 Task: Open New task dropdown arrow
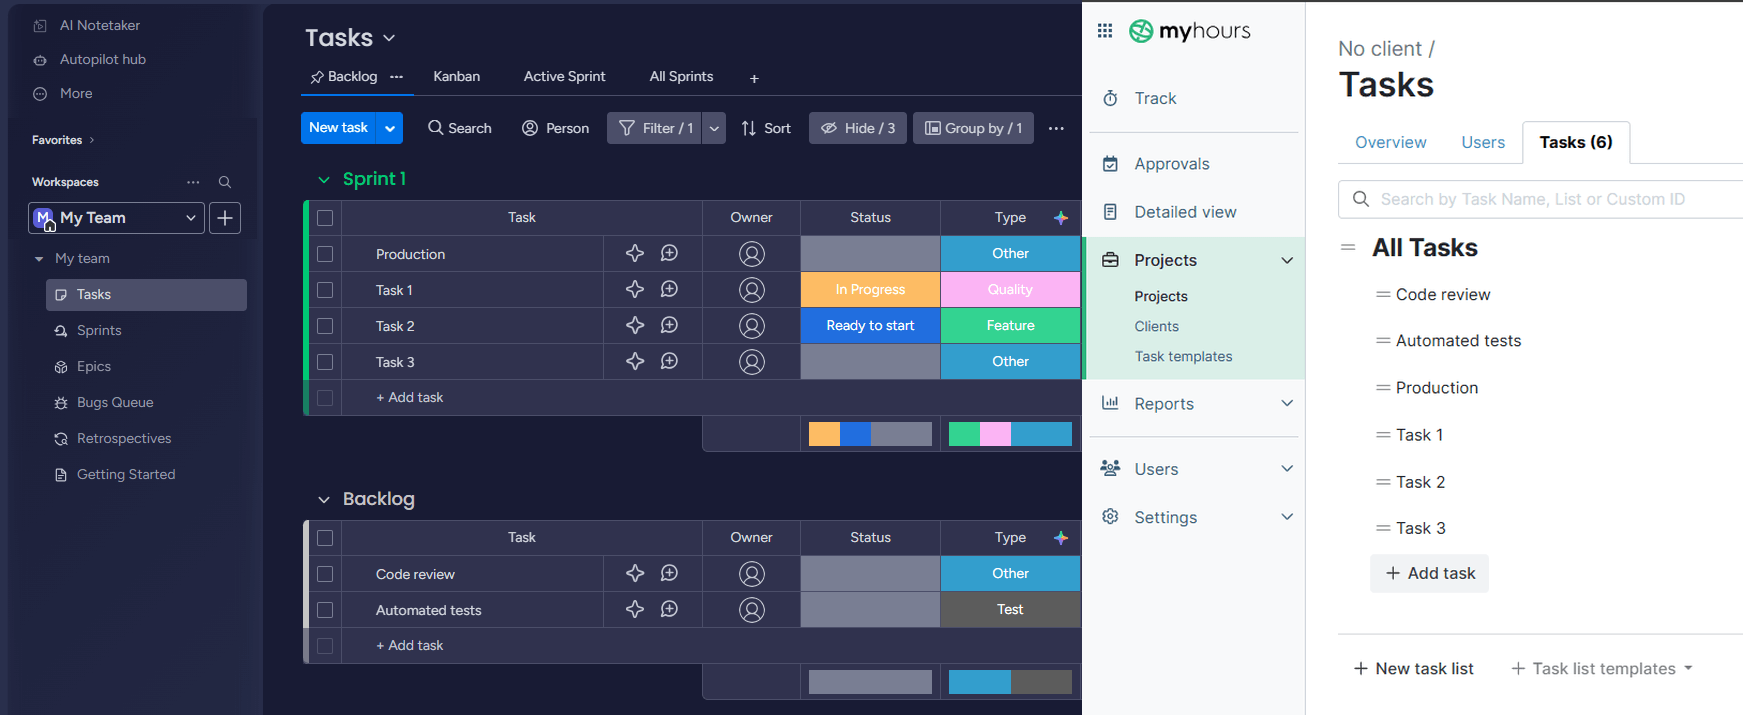point(390,128)
